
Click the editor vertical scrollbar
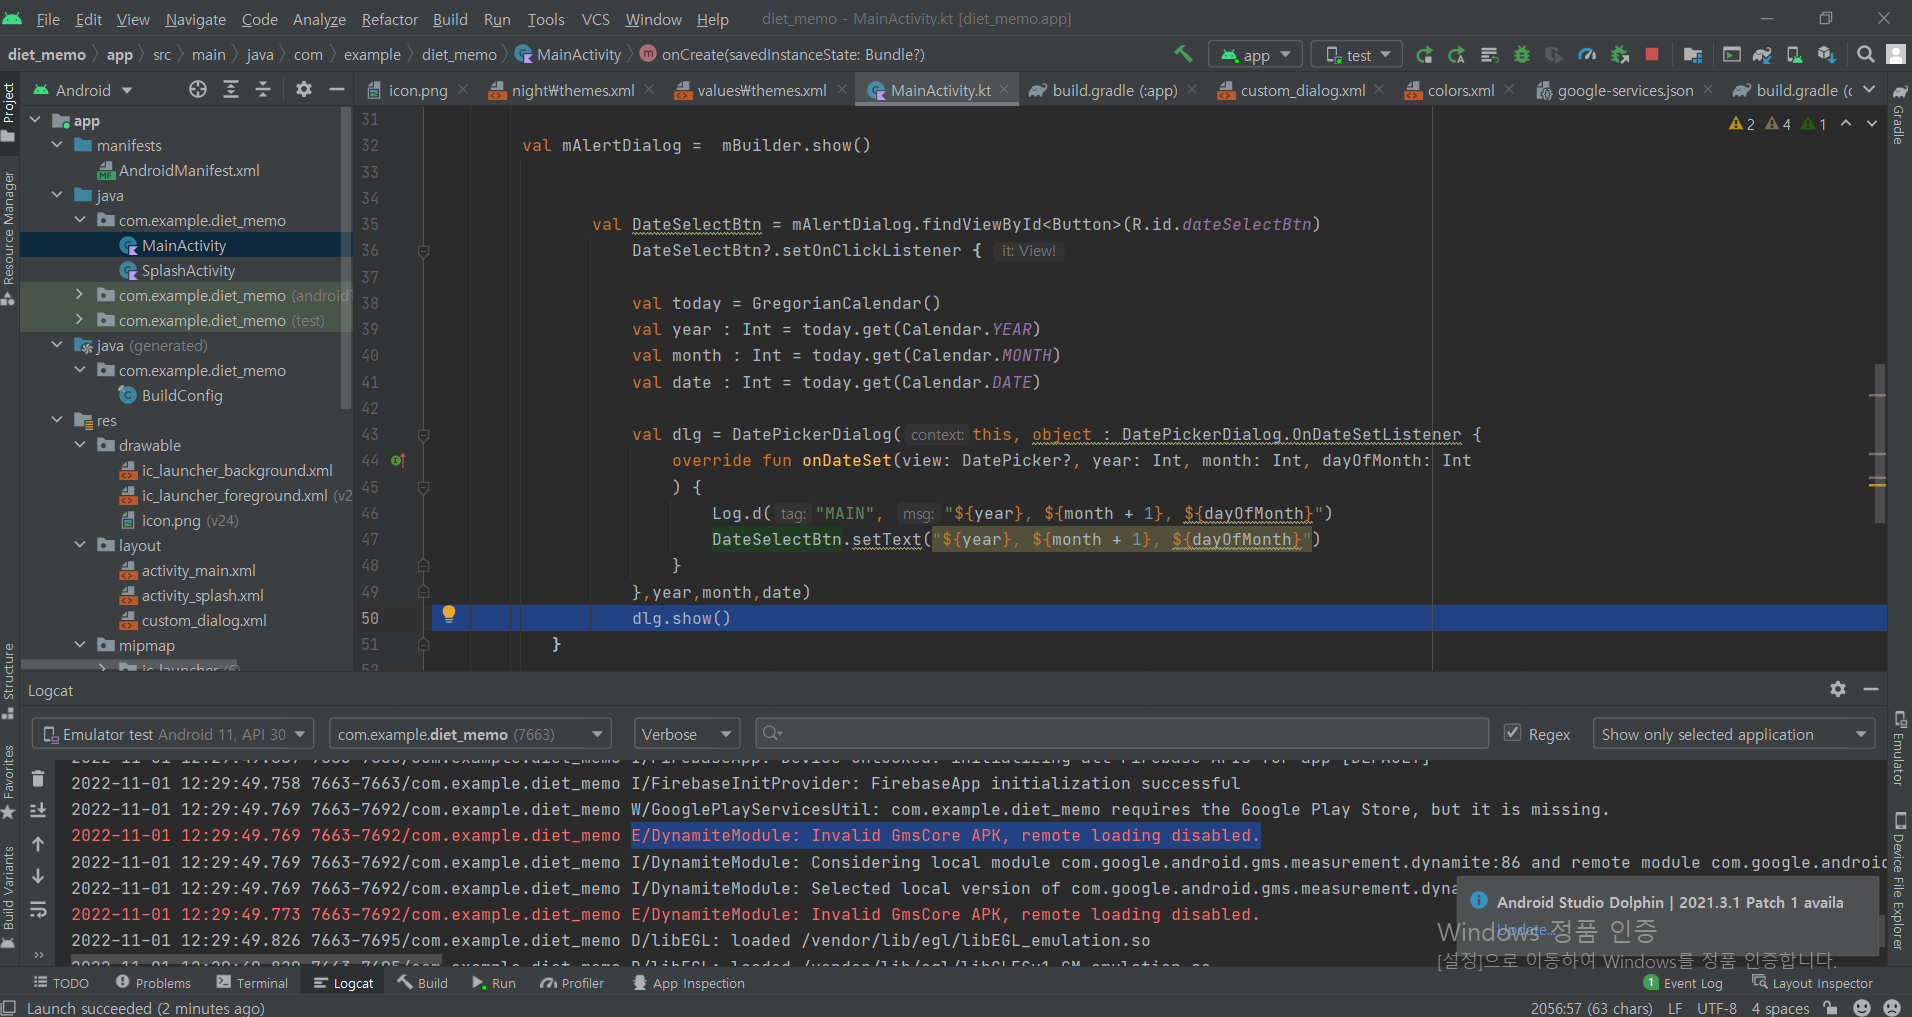(x=1879, y=445)
